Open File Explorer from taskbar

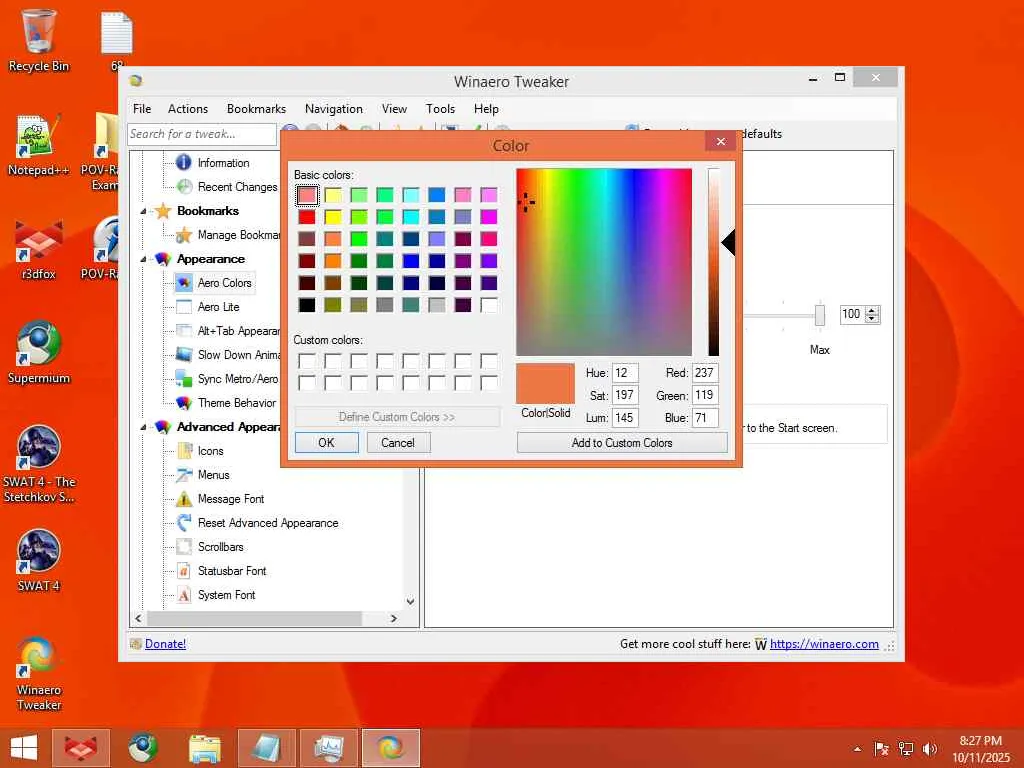(x=205, y=748)
